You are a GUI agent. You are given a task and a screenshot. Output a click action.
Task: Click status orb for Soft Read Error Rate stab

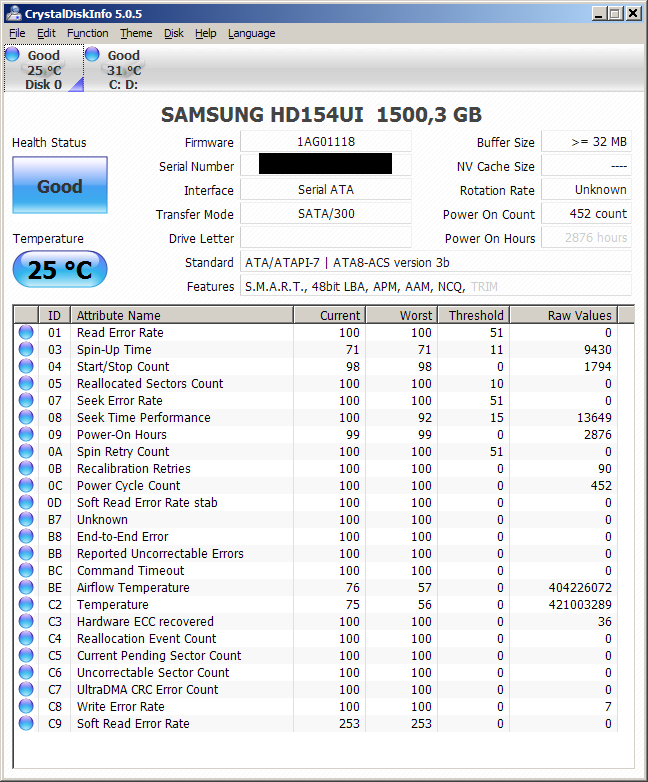(x=26, y=502)
